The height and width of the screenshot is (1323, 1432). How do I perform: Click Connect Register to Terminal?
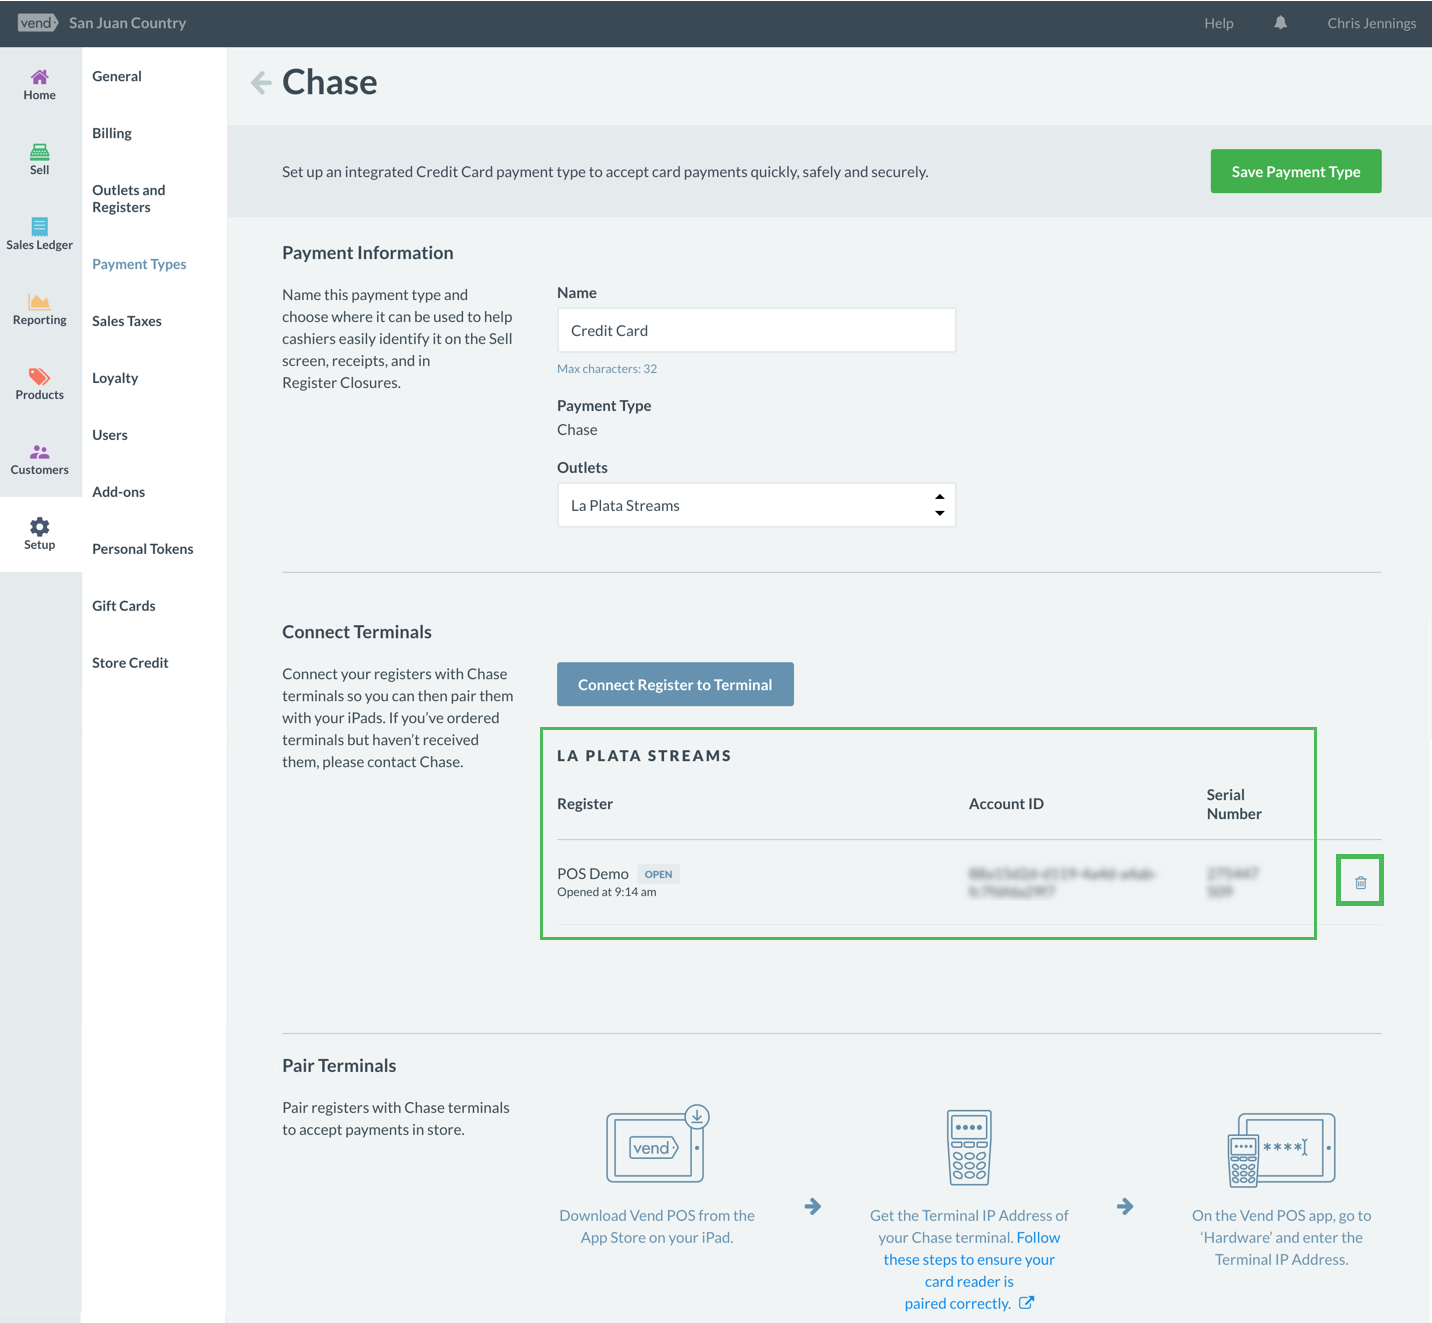point(675,684)
